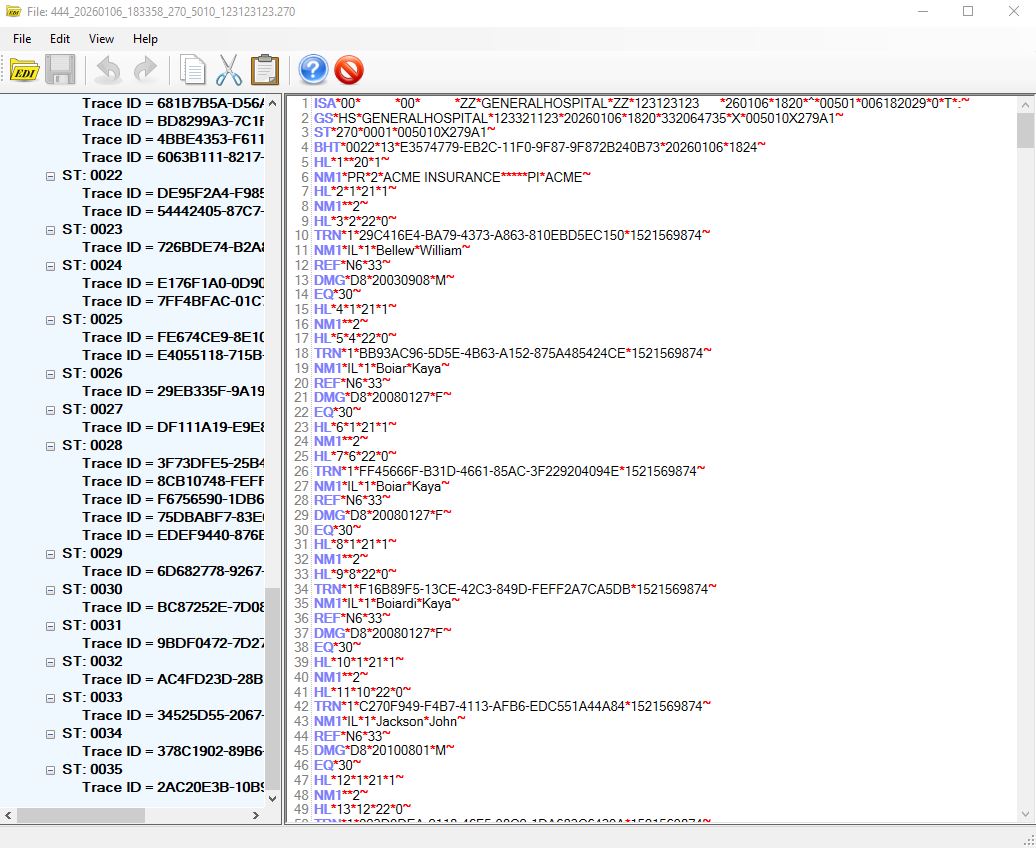Click the BHT*0022*13 segment line
Viewport: 1036px width, 848px height.
pos(540,147)
